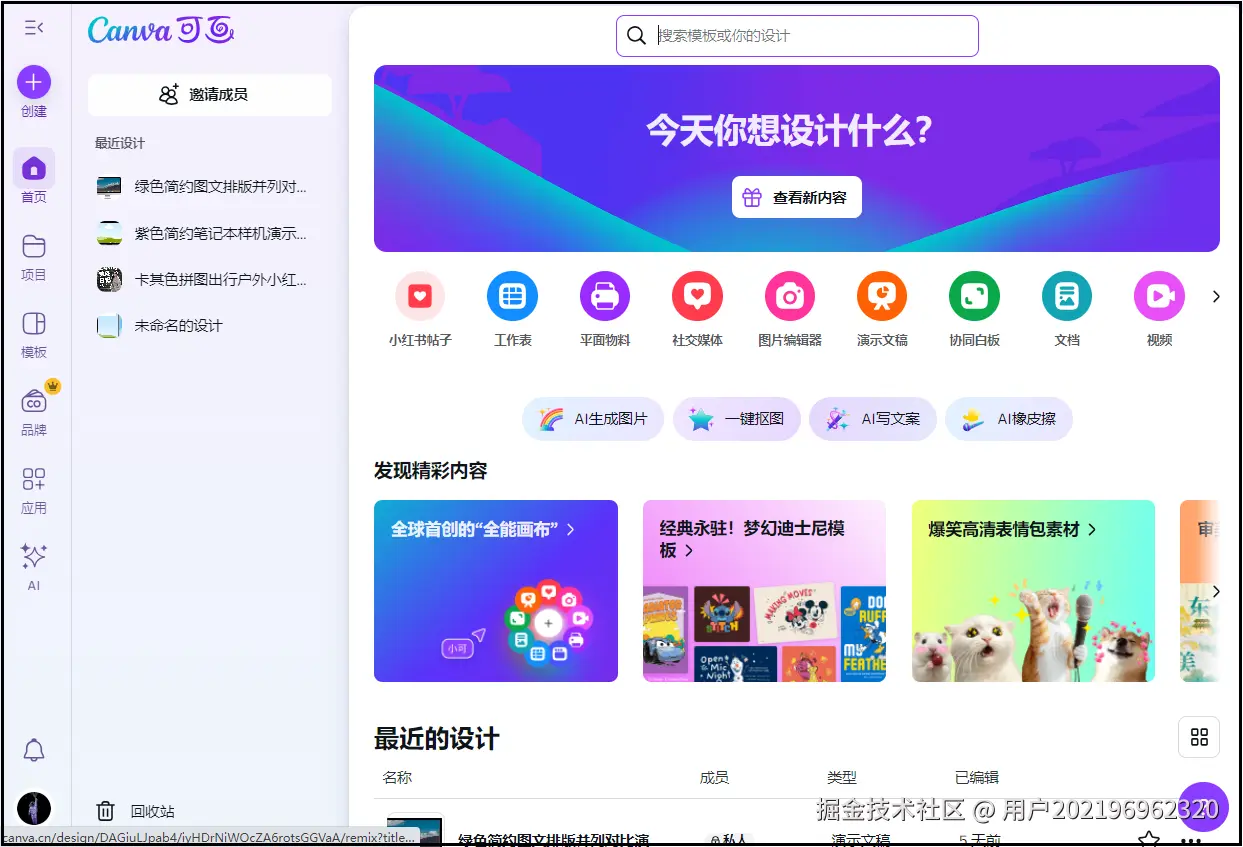Click the 发现精彩内容 heading
Image resolution: width=1243 pixels, height=847 pixels.
(x=431, y=471)
